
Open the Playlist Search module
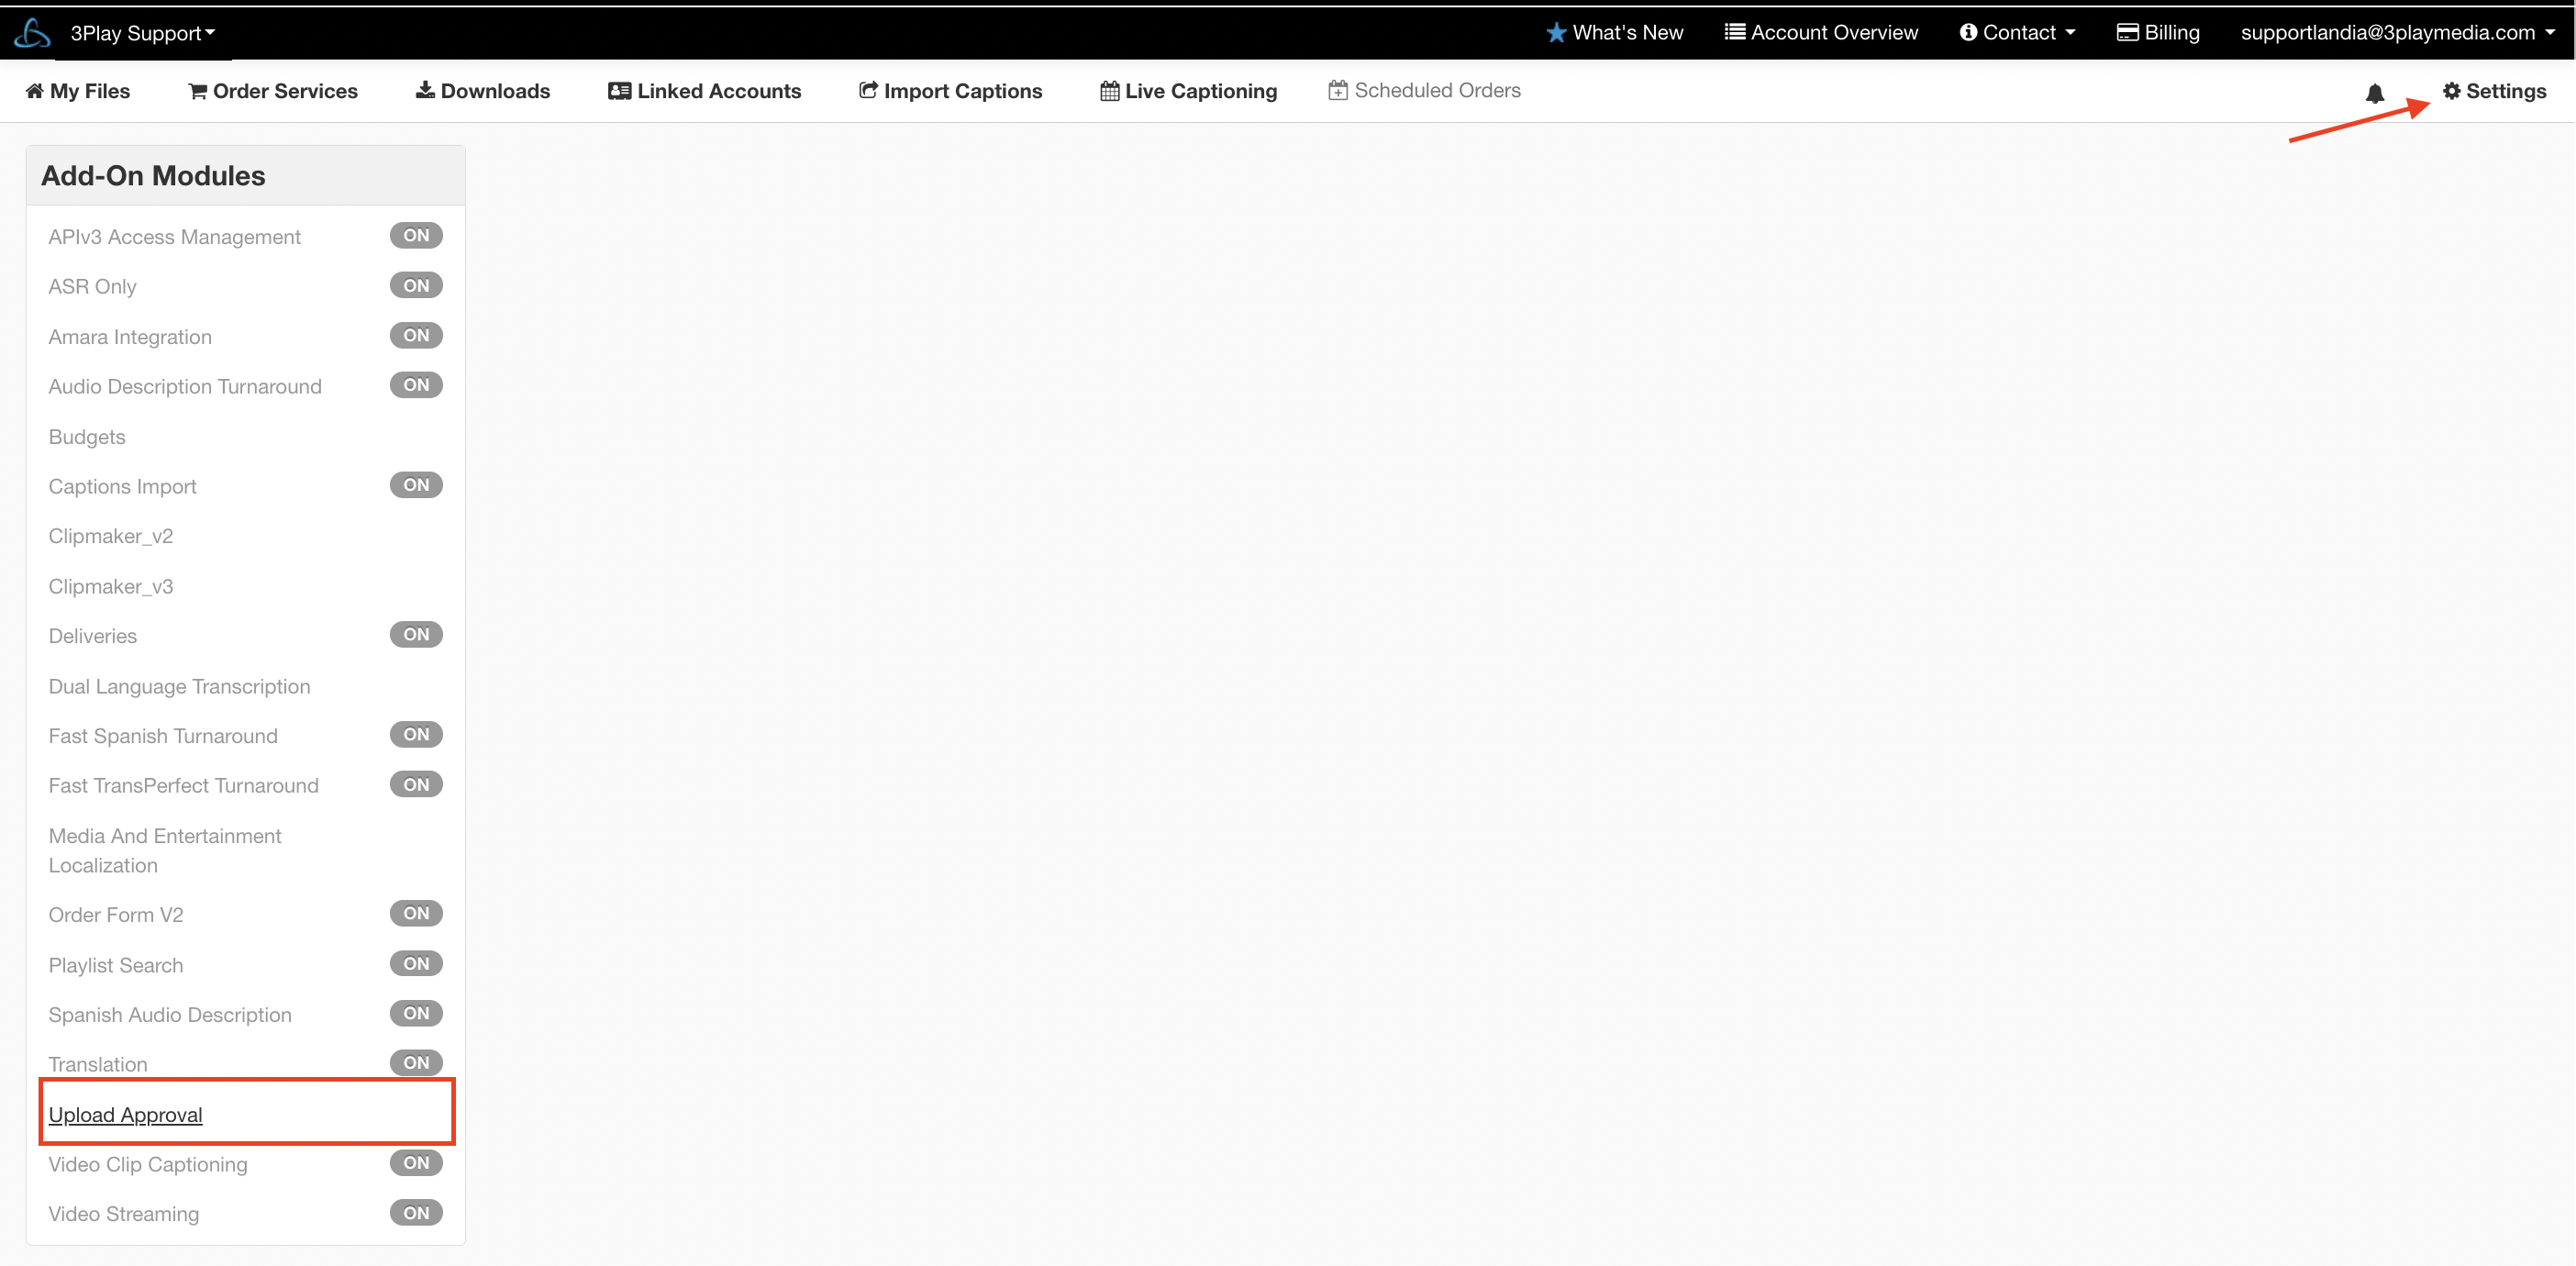click(116, 965)
